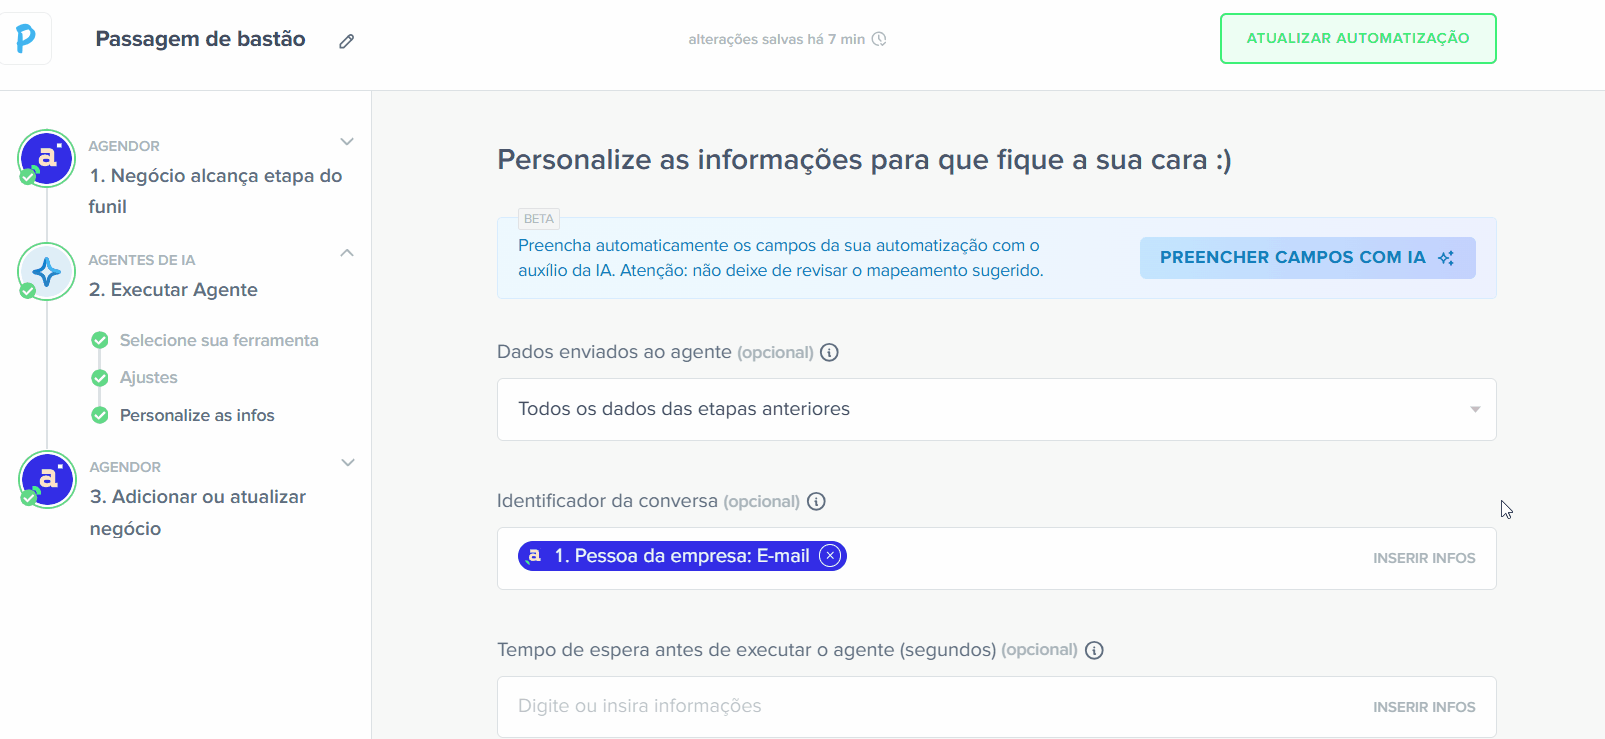
Task: Go to Selecione sua ferramenta sub-step
Action: pos(219,340)
